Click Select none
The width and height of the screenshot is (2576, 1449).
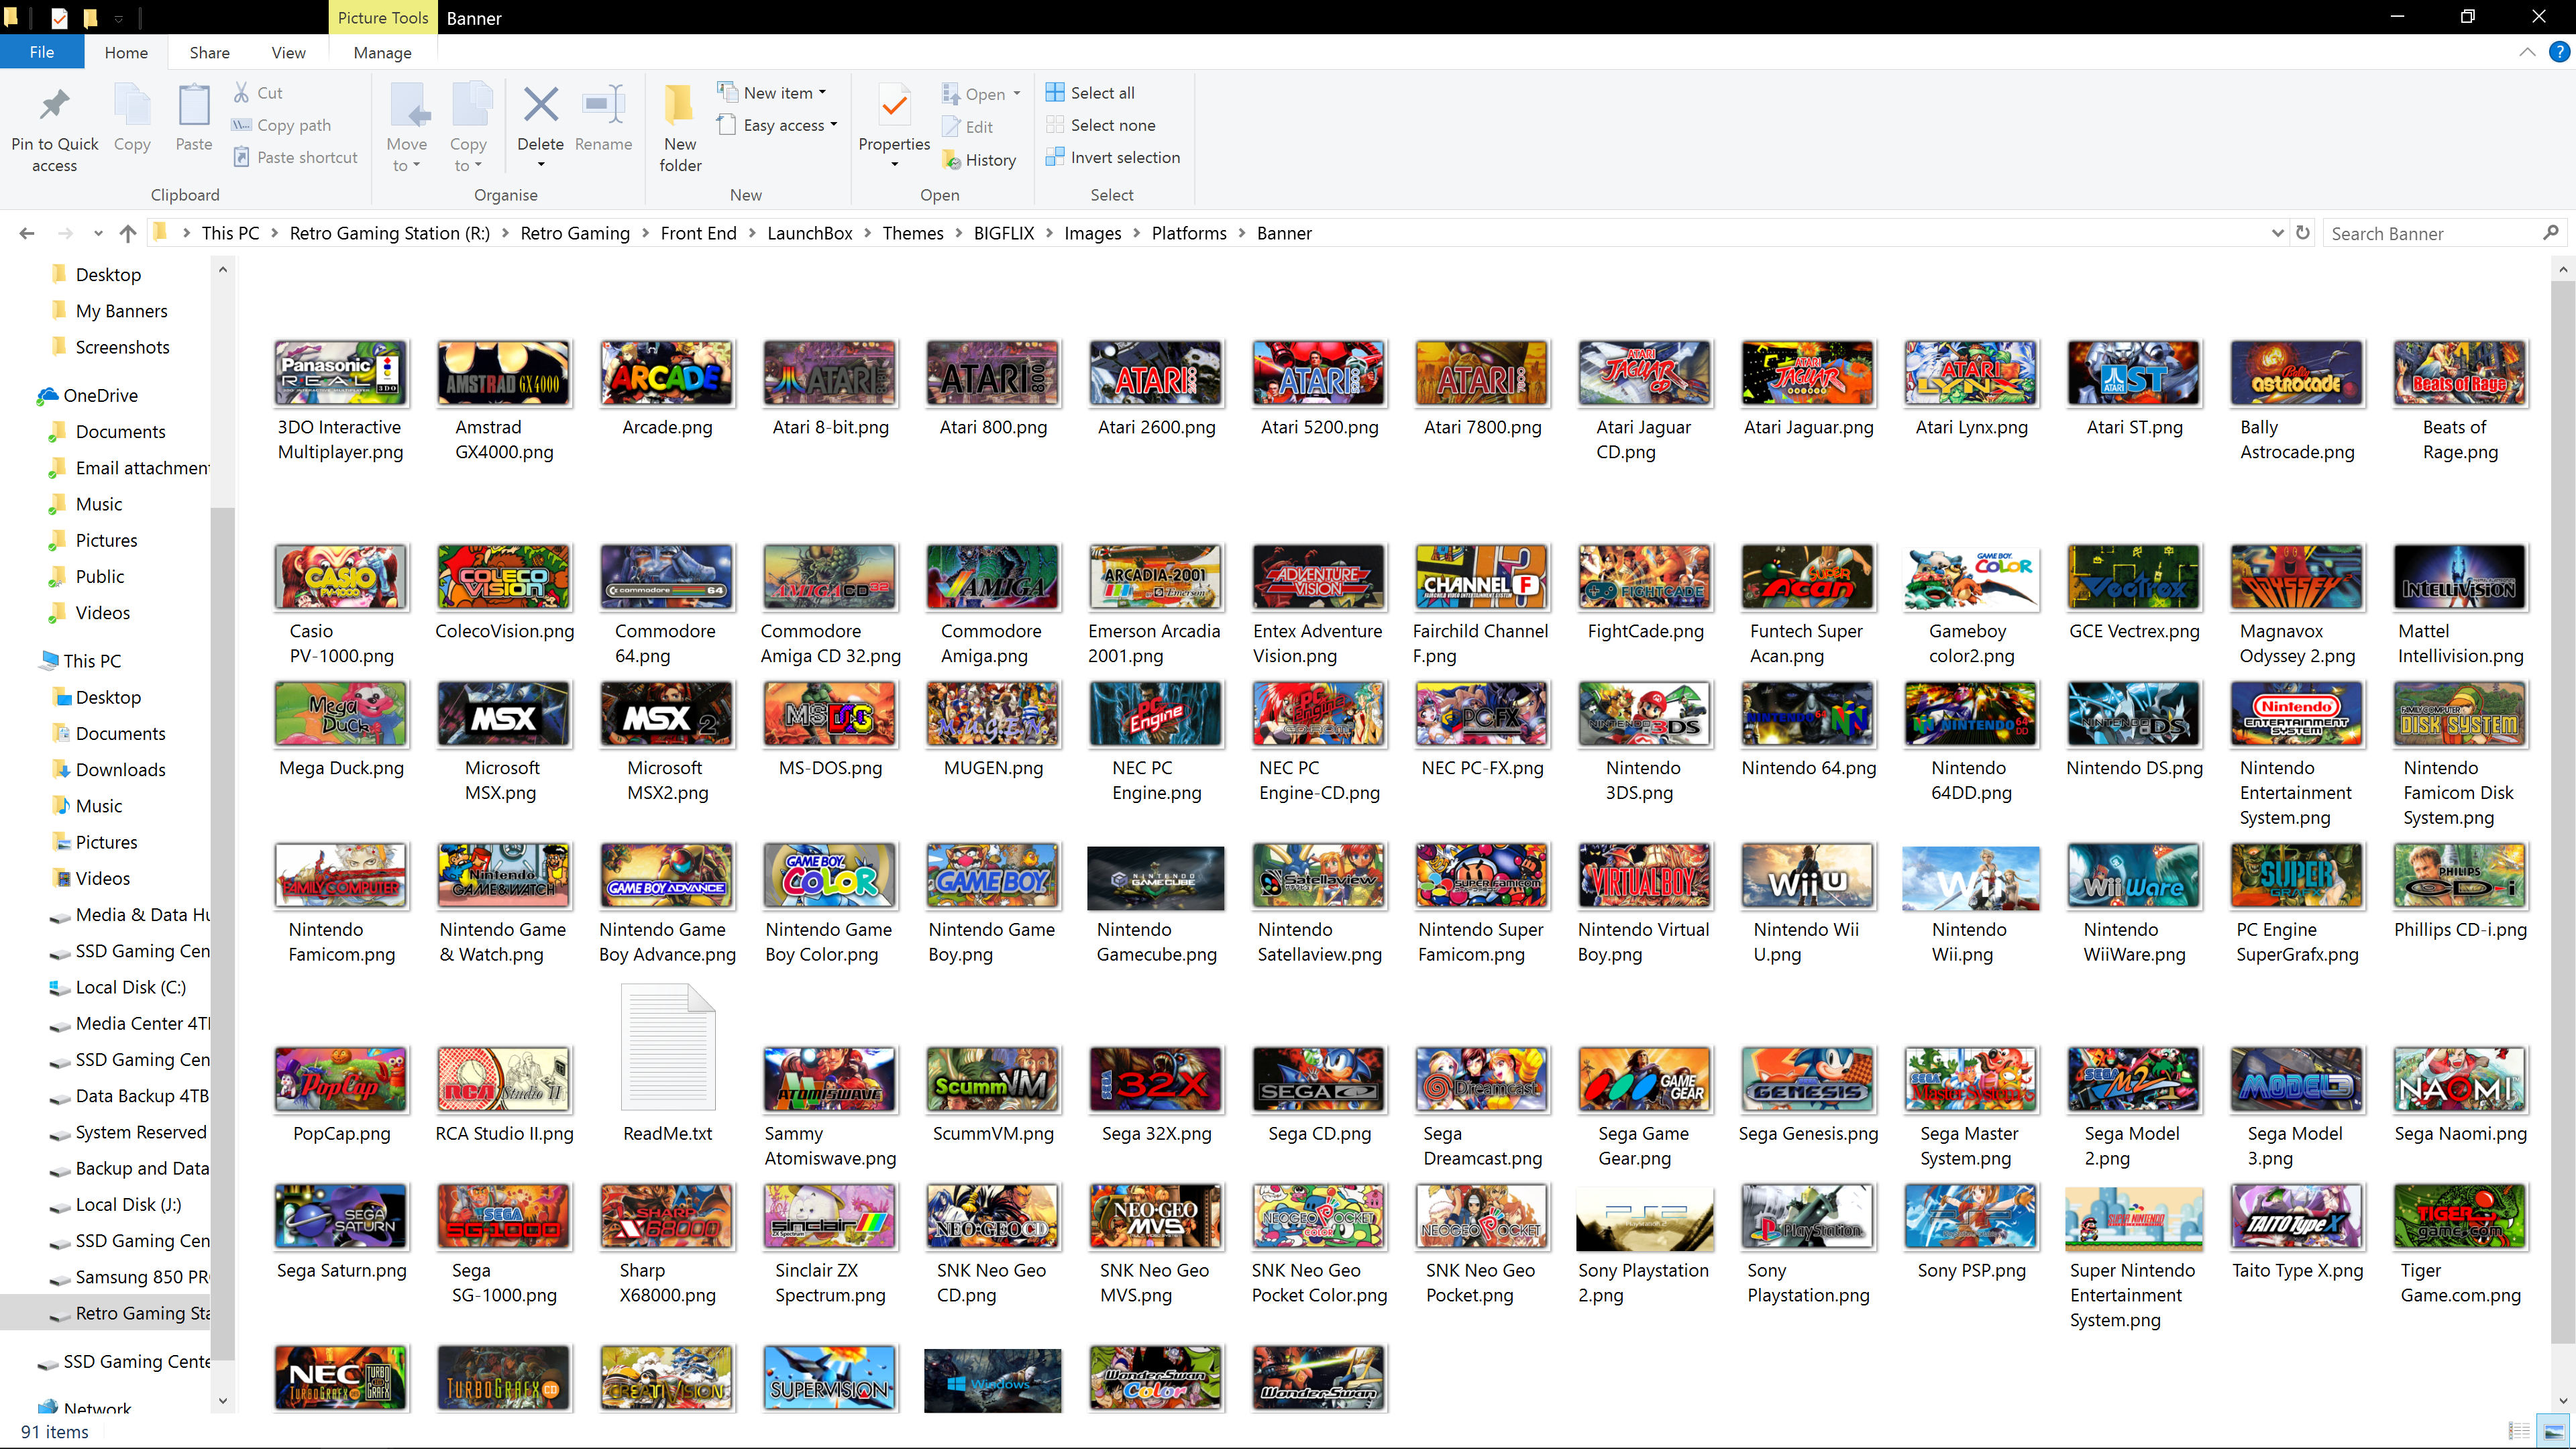pos(1100,125)
